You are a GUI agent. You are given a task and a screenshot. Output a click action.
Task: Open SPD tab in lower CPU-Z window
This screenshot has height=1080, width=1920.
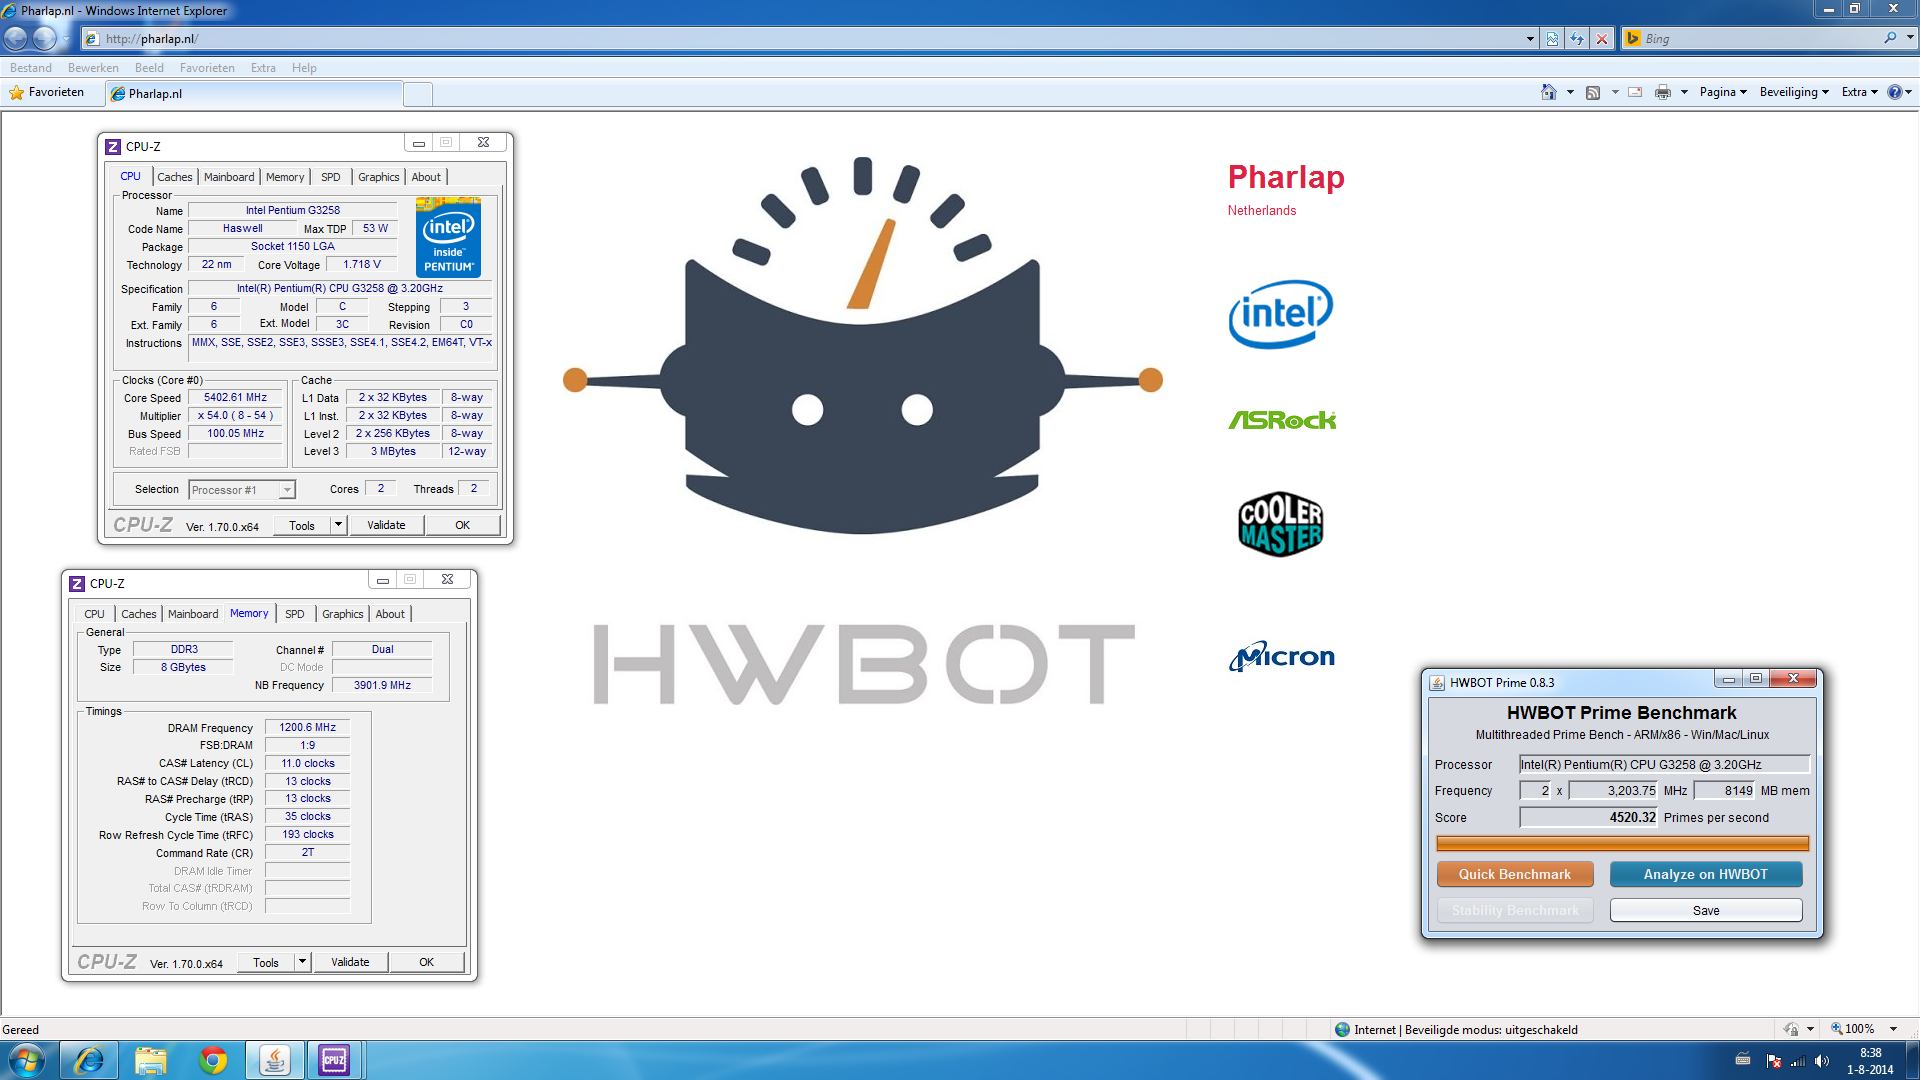294,614
